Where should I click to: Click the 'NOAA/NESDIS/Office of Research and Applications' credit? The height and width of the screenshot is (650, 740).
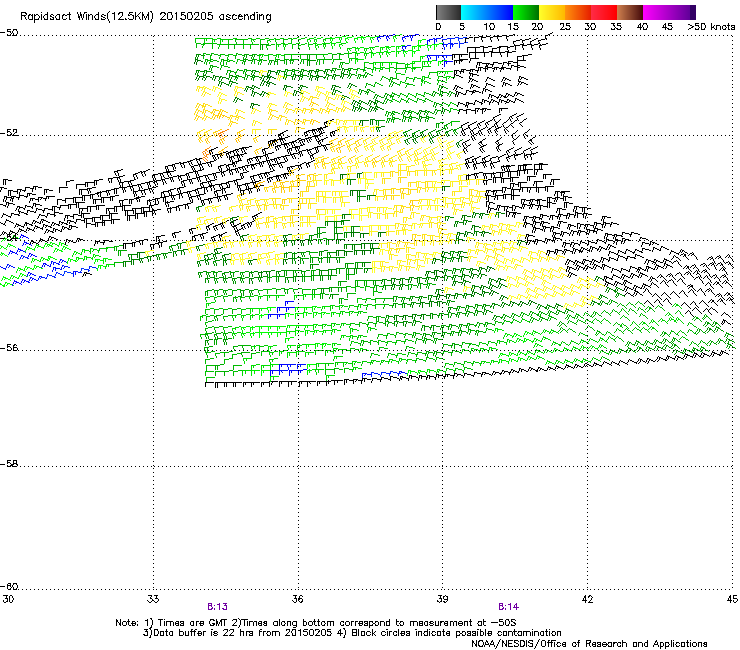coord(589,644)
